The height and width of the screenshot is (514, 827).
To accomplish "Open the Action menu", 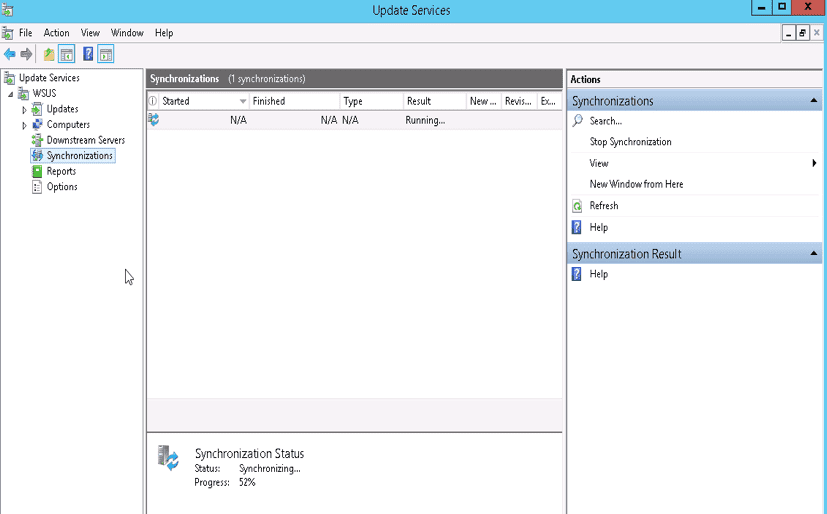I will pyautogui.click(x=57, y=33).
